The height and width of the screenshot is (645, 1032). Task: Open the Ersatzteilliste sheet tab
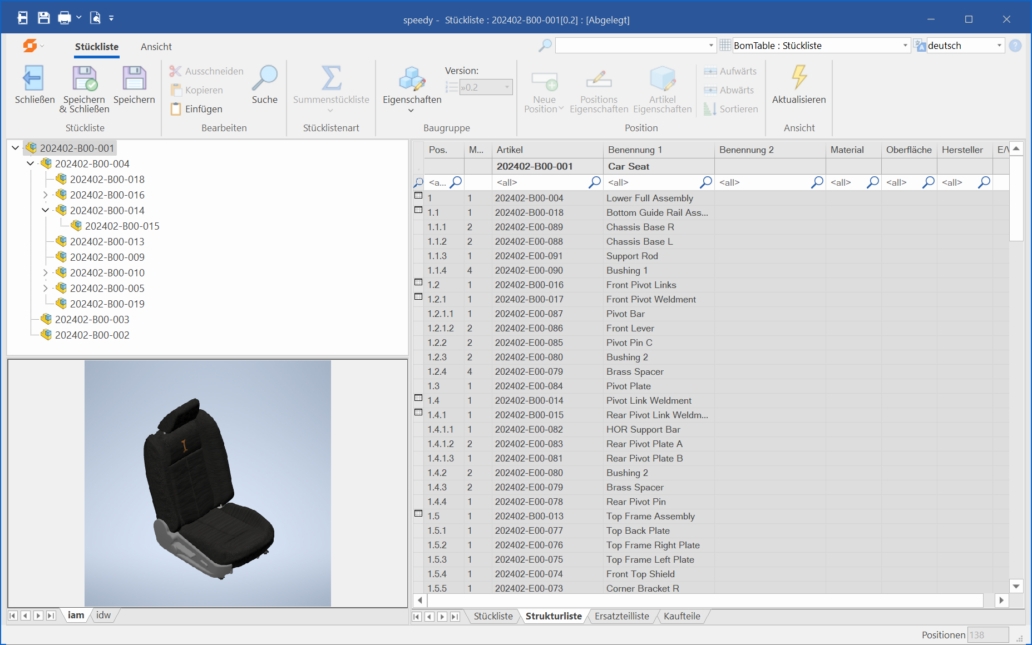coord(622,616)
